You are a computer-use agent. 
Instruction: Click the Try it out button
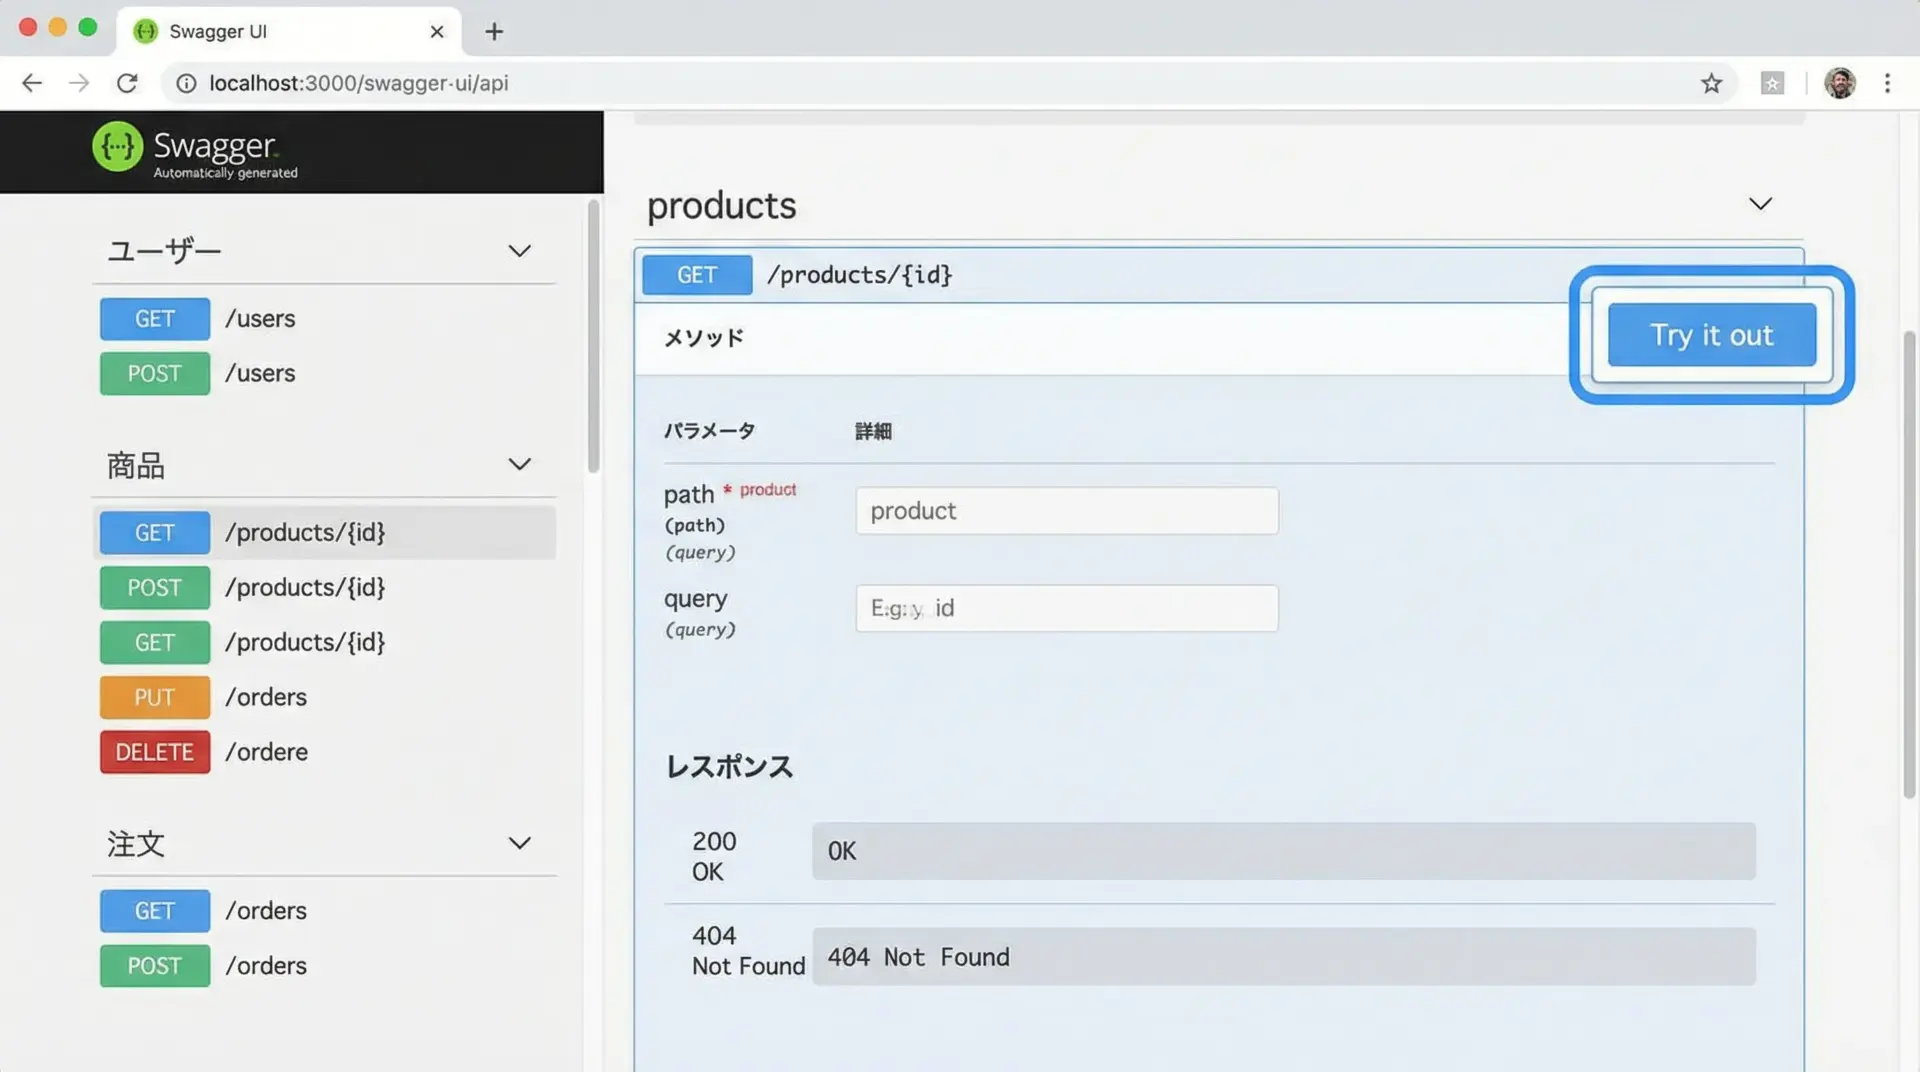point(1711,335)
